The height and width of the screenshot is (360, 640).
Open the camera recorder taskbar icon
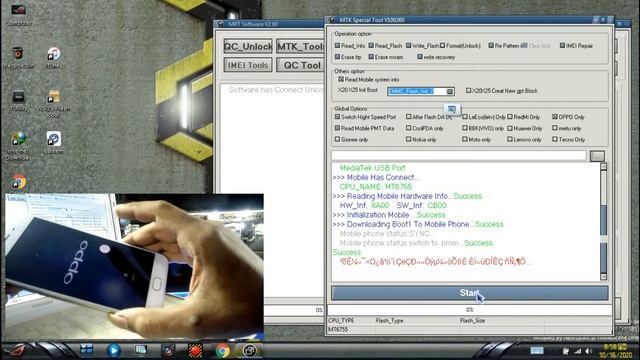168,350
